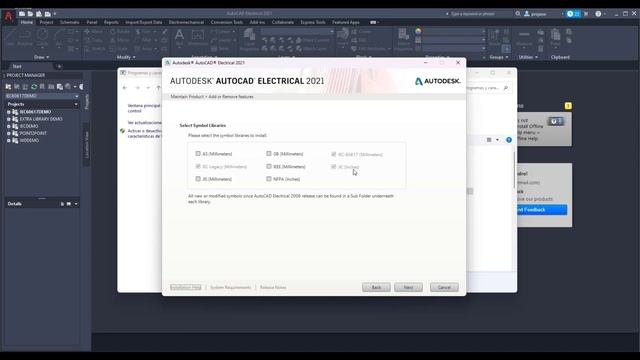Click the Move tool in Modify panel

pyautogui.click(x=93, y=31)
